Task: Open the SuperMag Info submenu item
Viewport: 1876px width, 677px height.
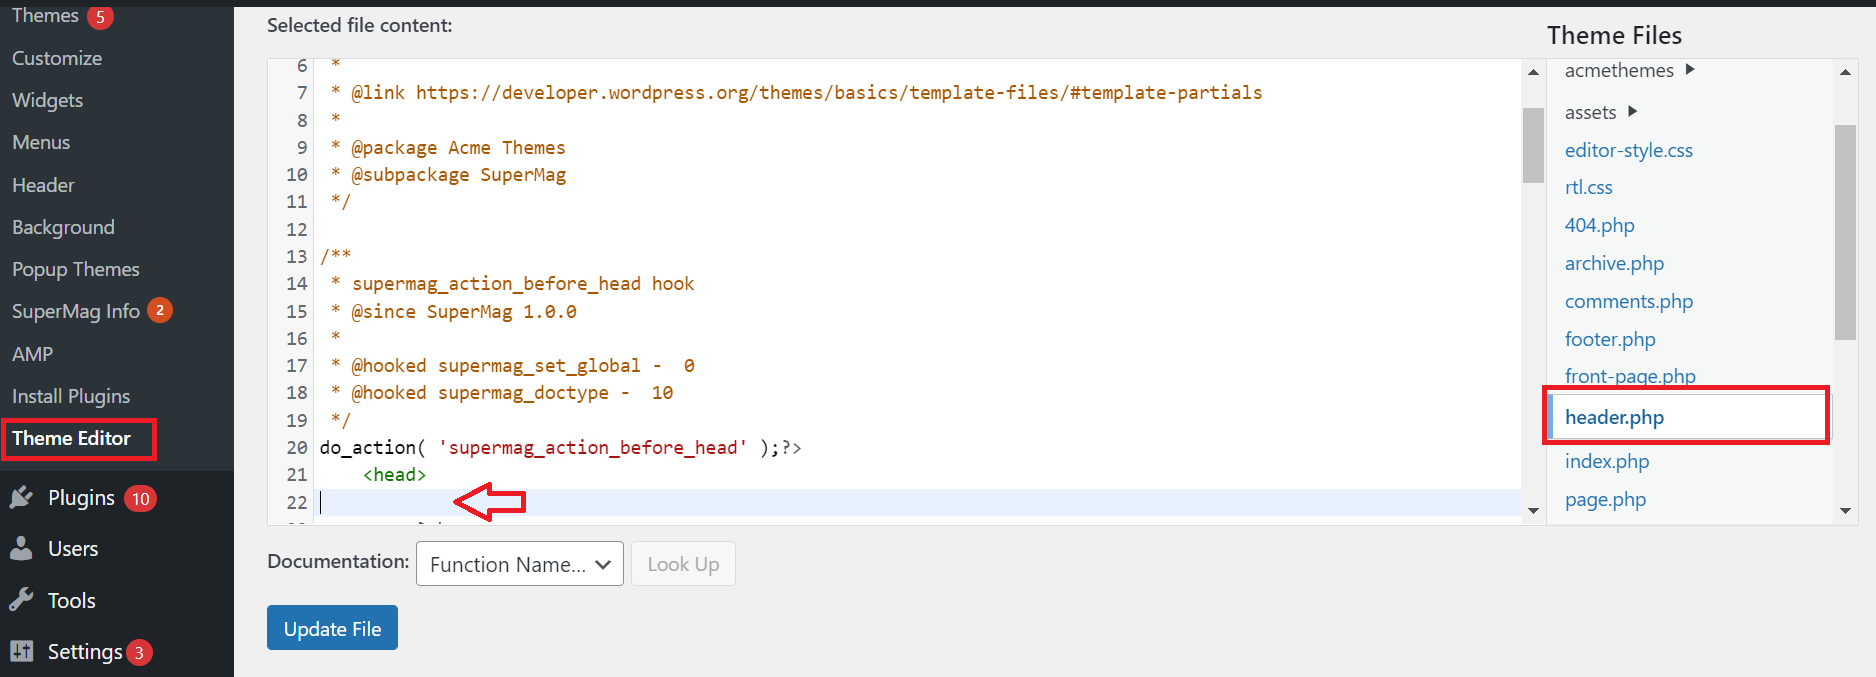Action: pyautogui.click(x=76, y=311)
